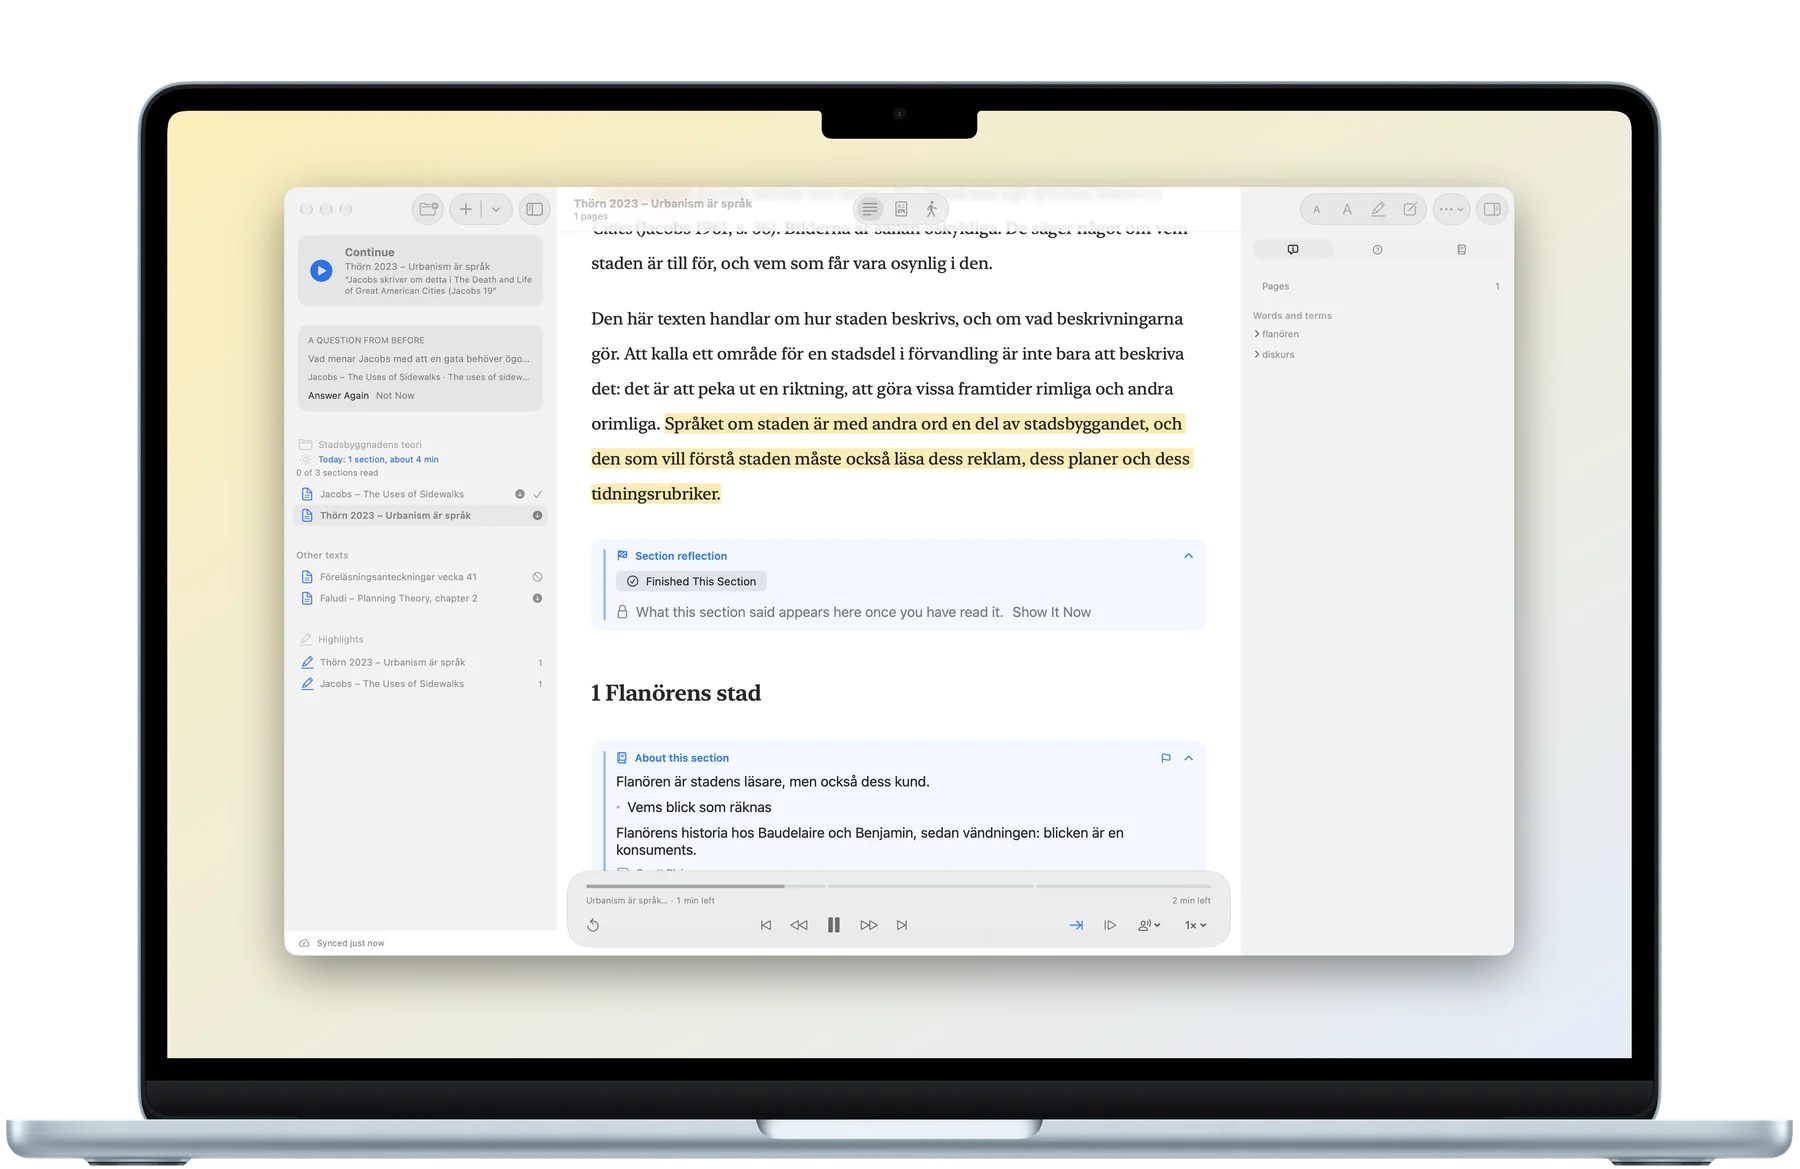The width and height of the screenshot is (1800, 1169).
Task: Open Föreläsningsanteckningar vecka 41
Action: [420, 577]
